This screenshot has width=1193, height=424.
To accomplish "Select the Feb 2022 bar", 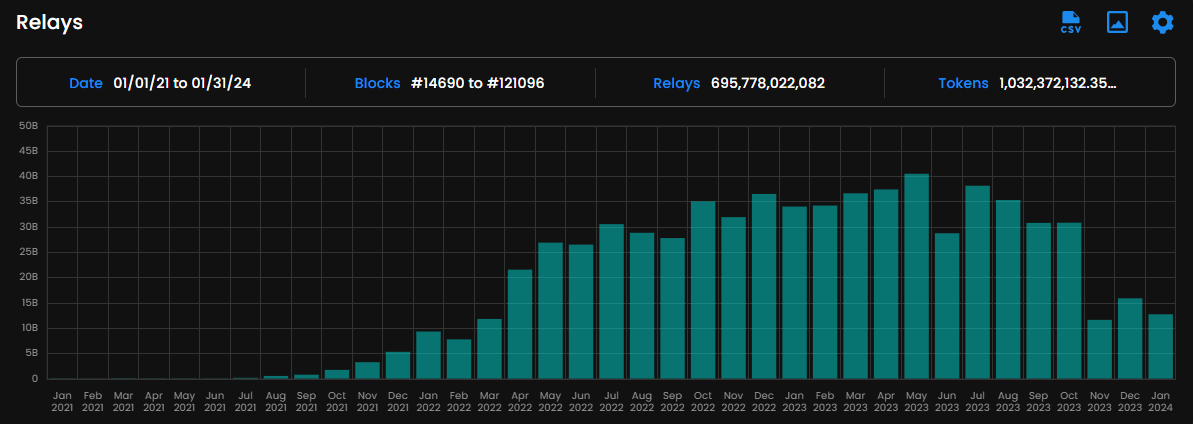I will coord(459,359).
